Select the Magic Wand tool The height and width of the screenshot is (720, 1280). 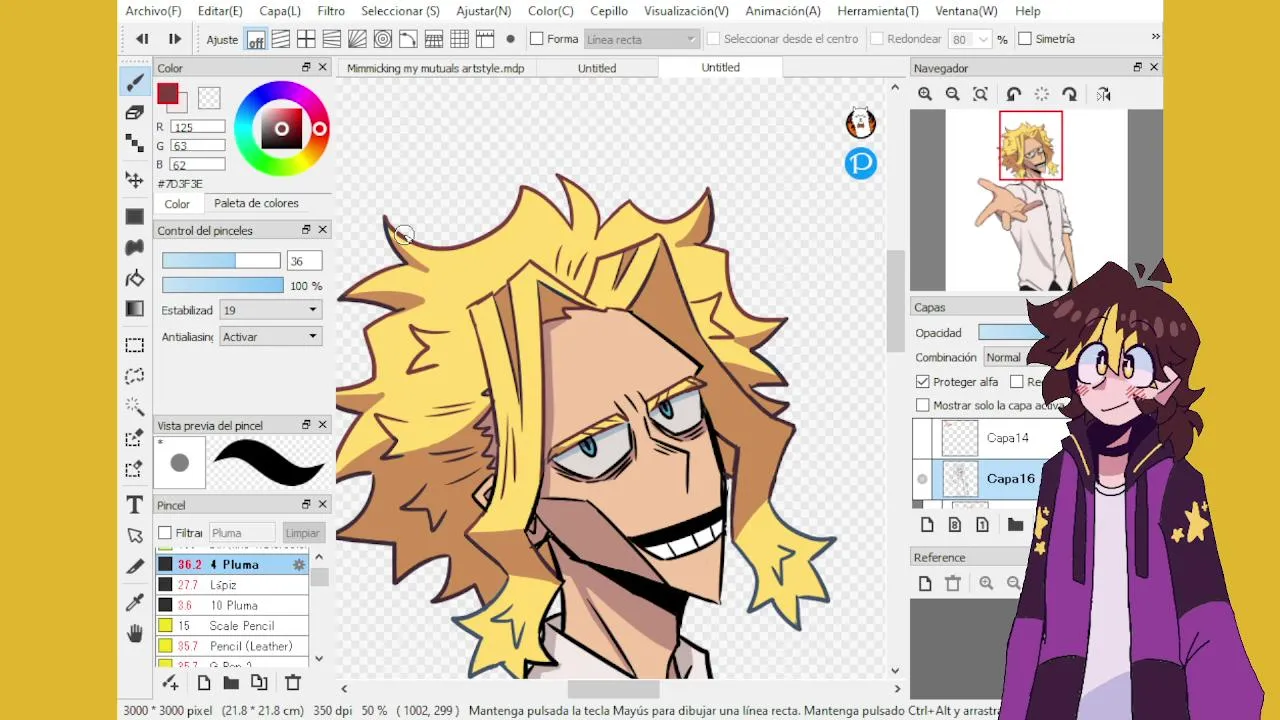134,407
